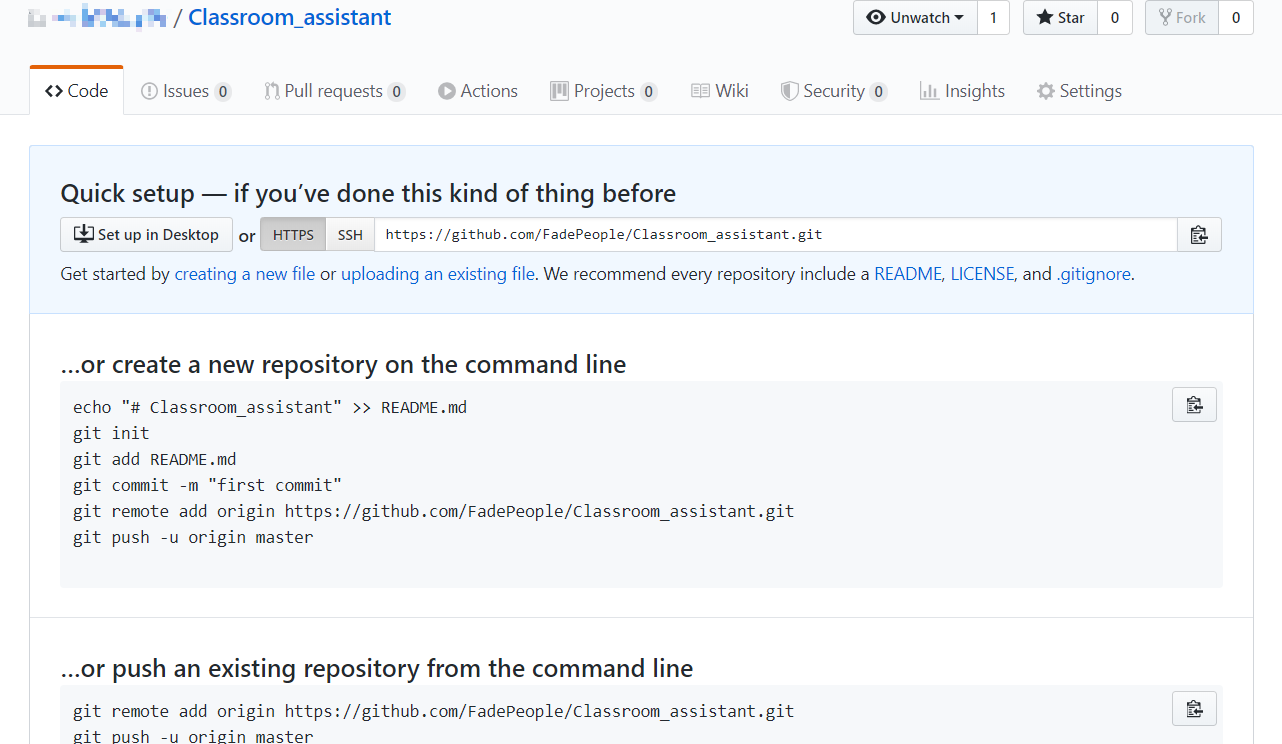Click the watcher count 1
This screenshot has height=744, width=1282.
(x=993, y=18)
